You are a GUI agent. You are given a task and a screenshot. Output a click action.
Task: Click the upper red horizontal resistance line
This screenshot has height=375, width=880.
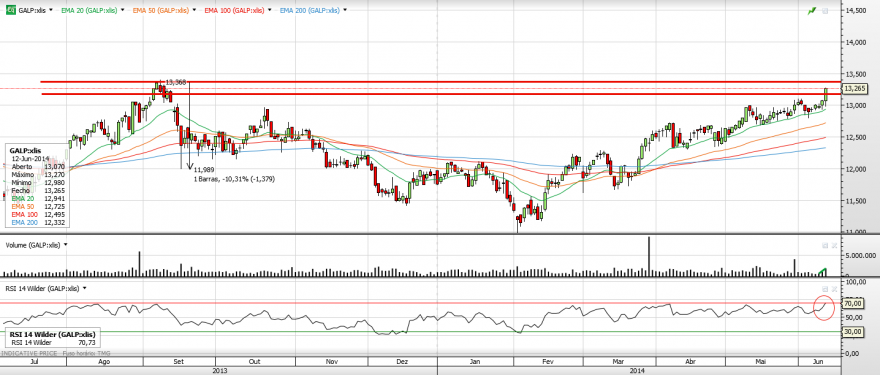pyautogui.click(x=441, y=82)
